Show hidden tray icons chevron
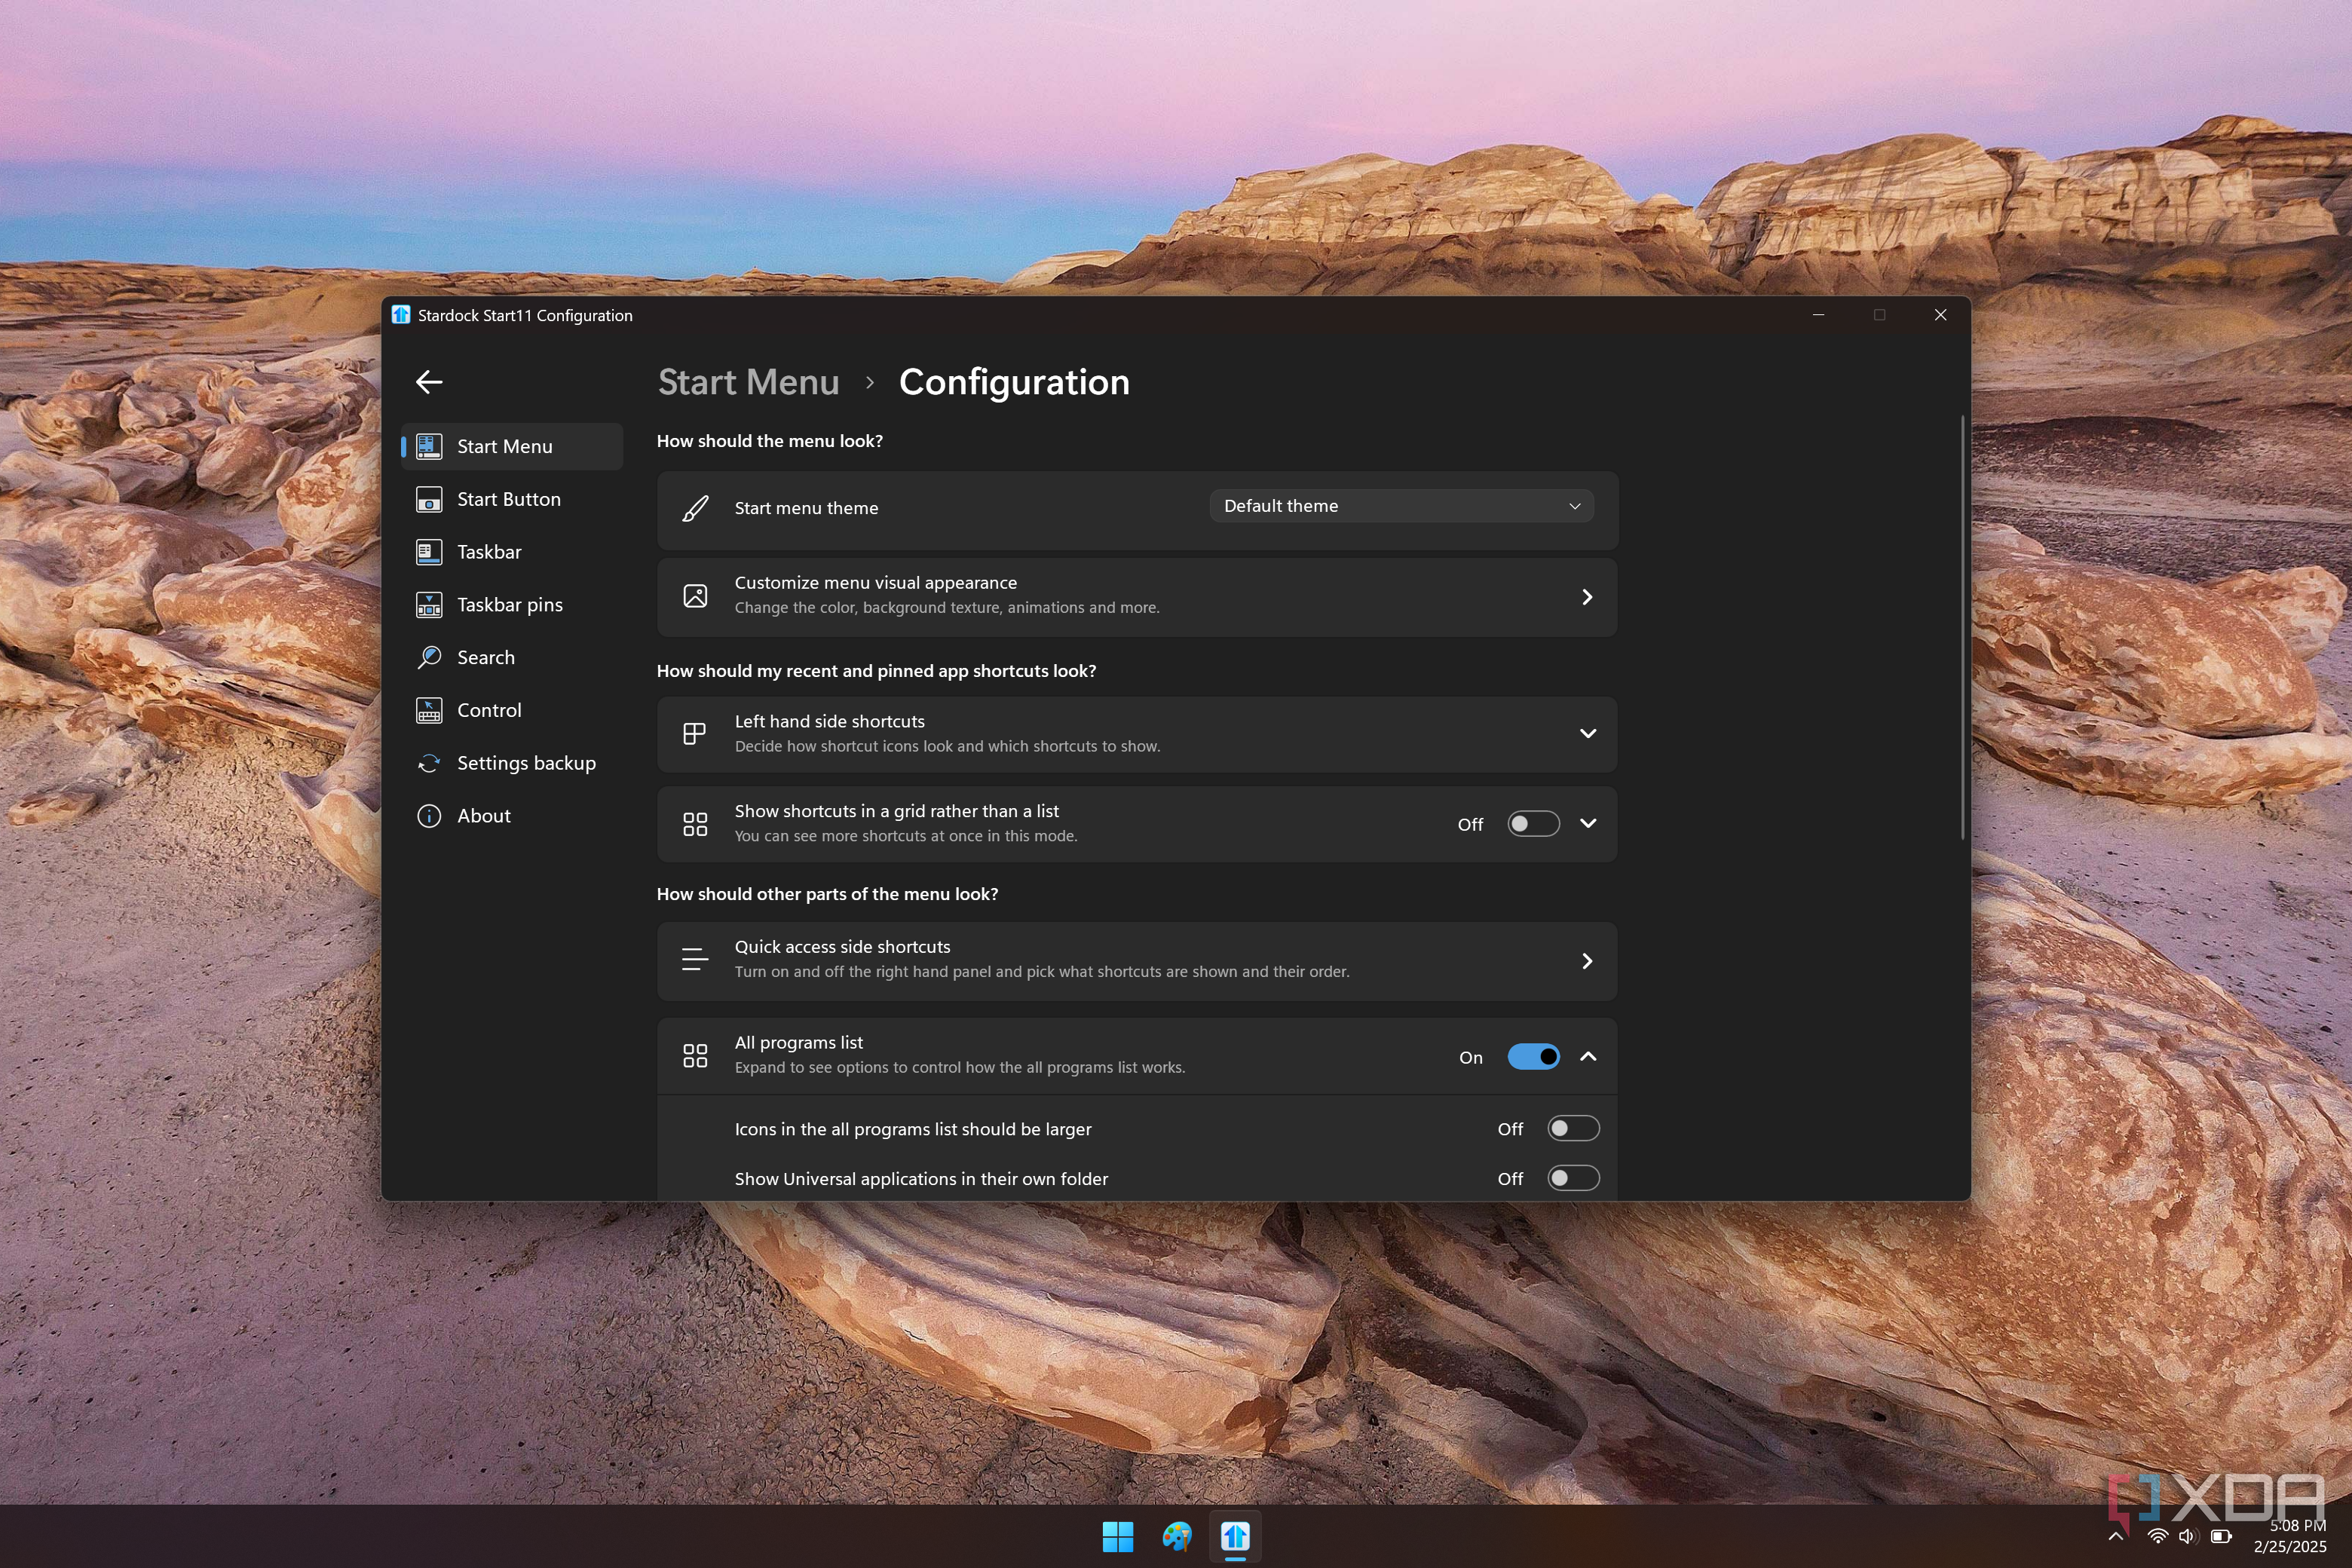 point(2116,1536)
